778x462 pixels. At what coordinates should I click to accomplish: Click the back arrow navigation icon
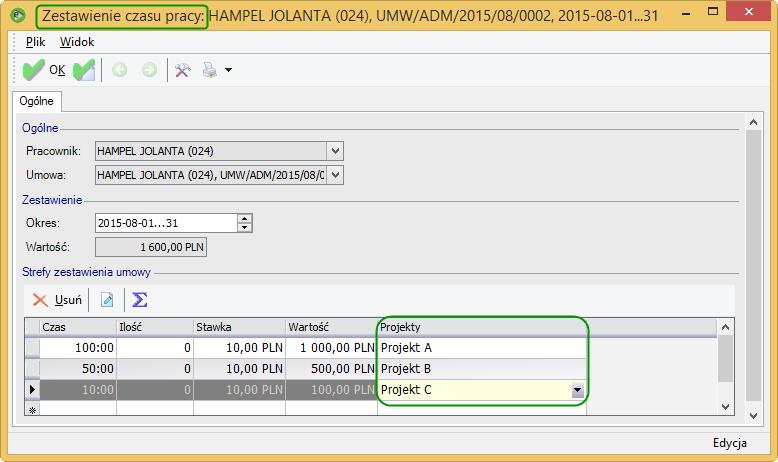(x=120, y=70)
